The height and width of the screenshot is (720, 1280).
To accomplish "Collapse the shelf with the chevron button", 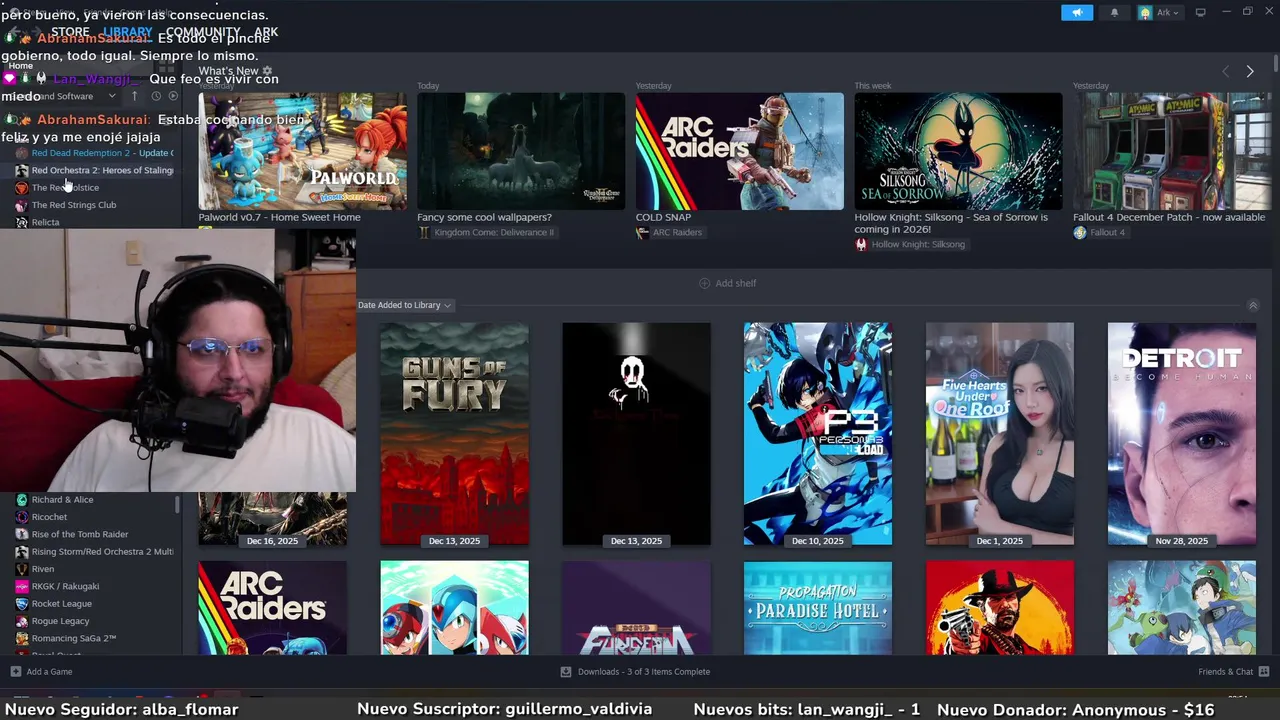I will pyautogui.click(x=1253, y=305).
